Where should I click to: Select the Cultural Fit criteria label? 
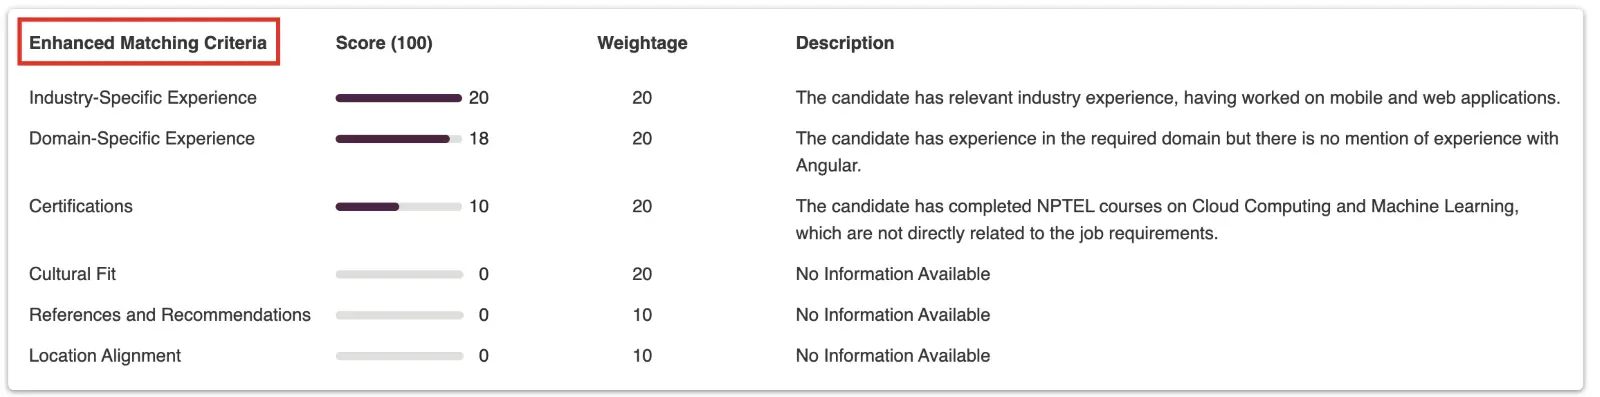click(72, 274)
